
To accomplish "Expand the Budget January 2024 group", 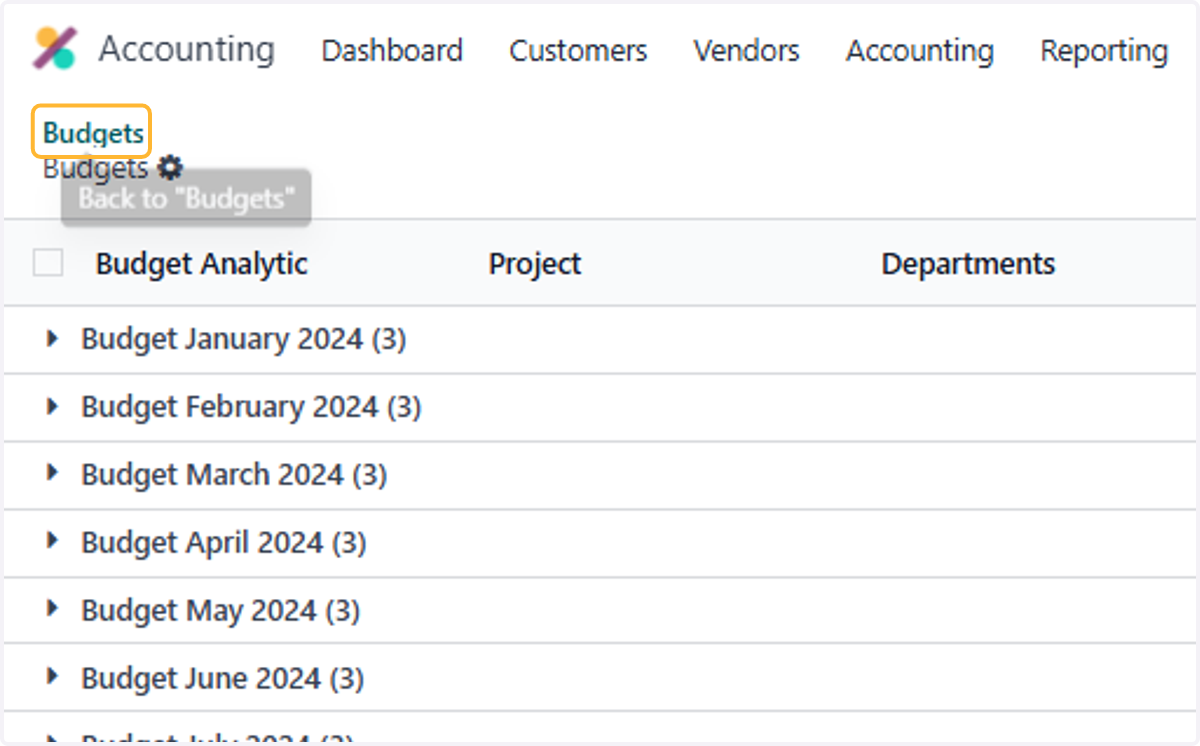I will 53,339.
